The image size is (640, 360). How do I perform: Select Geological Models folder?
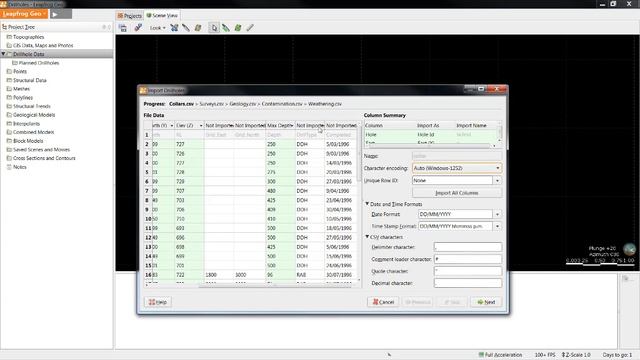tap(34, 115)
